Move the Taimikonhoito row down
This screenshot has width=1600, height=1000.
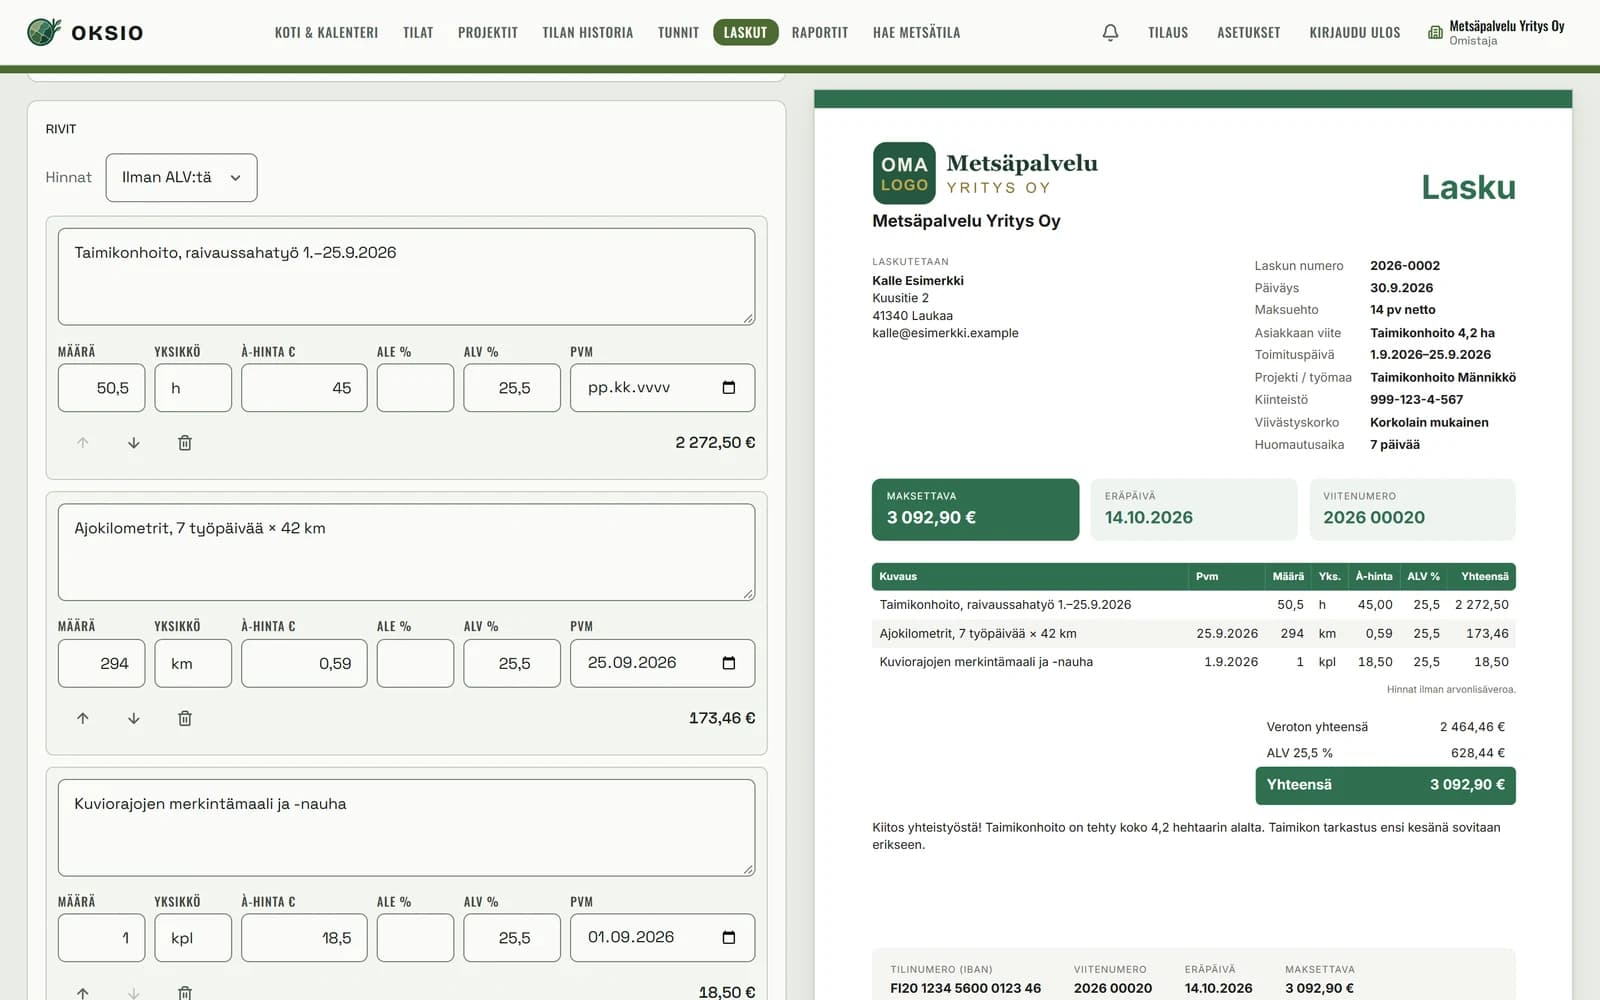click(134, 443)
